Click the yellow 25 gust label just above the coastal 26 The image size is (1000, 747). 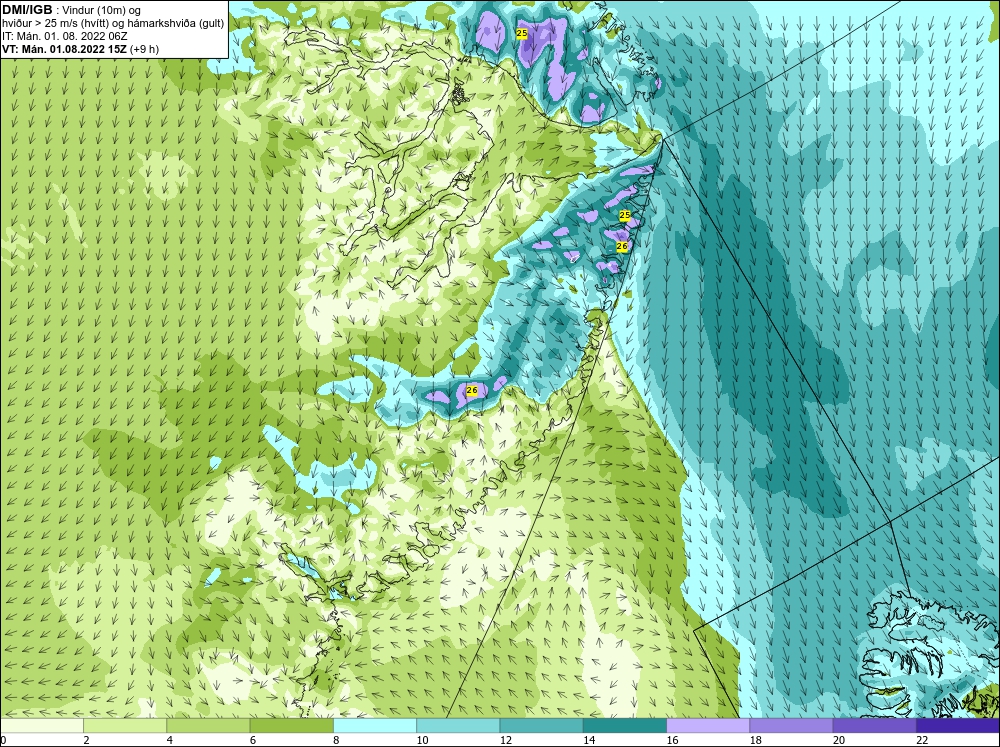click(625, 216)
